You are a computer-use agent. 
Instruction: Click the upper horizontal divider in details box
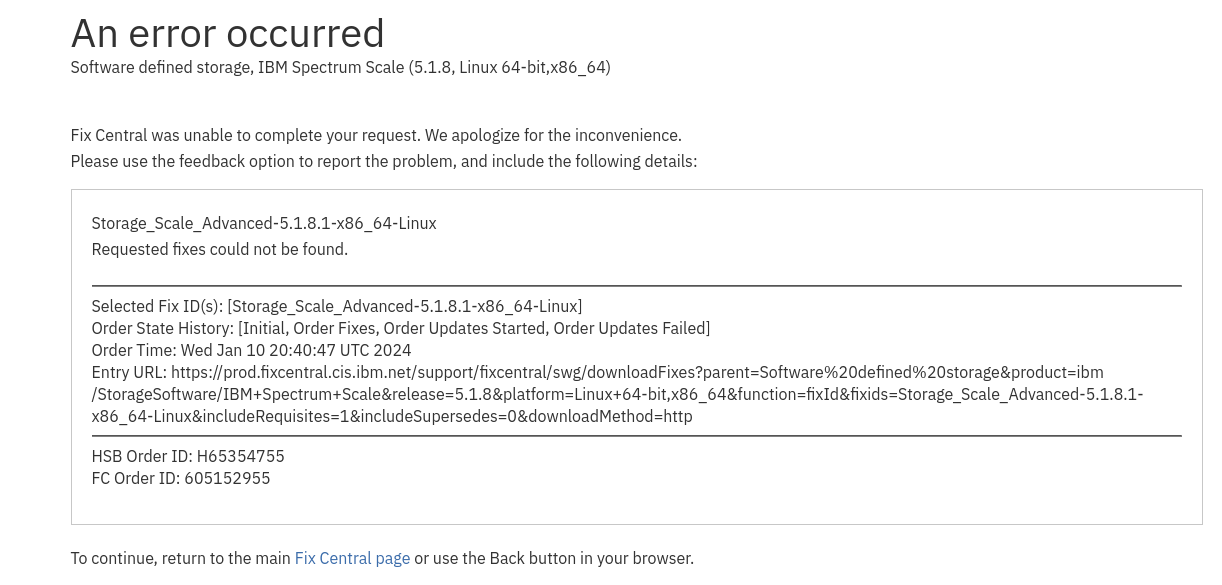pyautogui.click(x=637, y=286)
